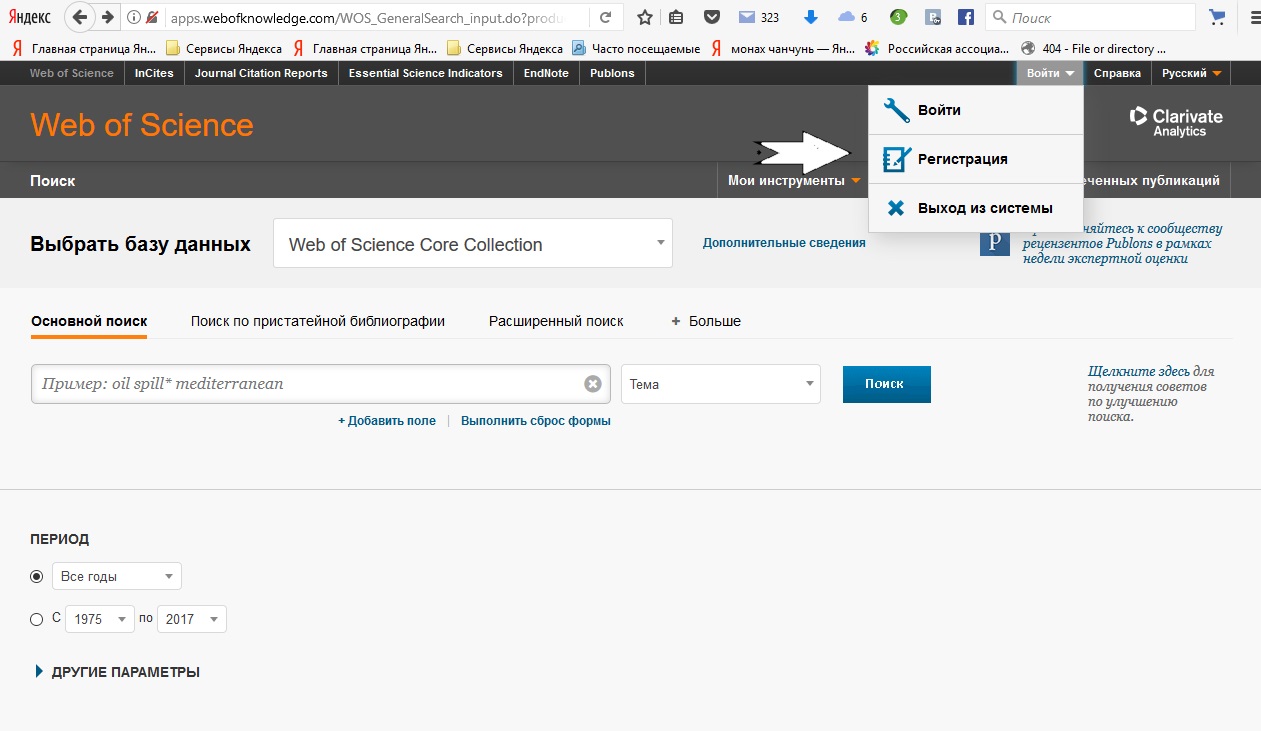This screenshot has width=1261, height=731.
Task: Click the registration pencil icon
Action: [897, 159]
